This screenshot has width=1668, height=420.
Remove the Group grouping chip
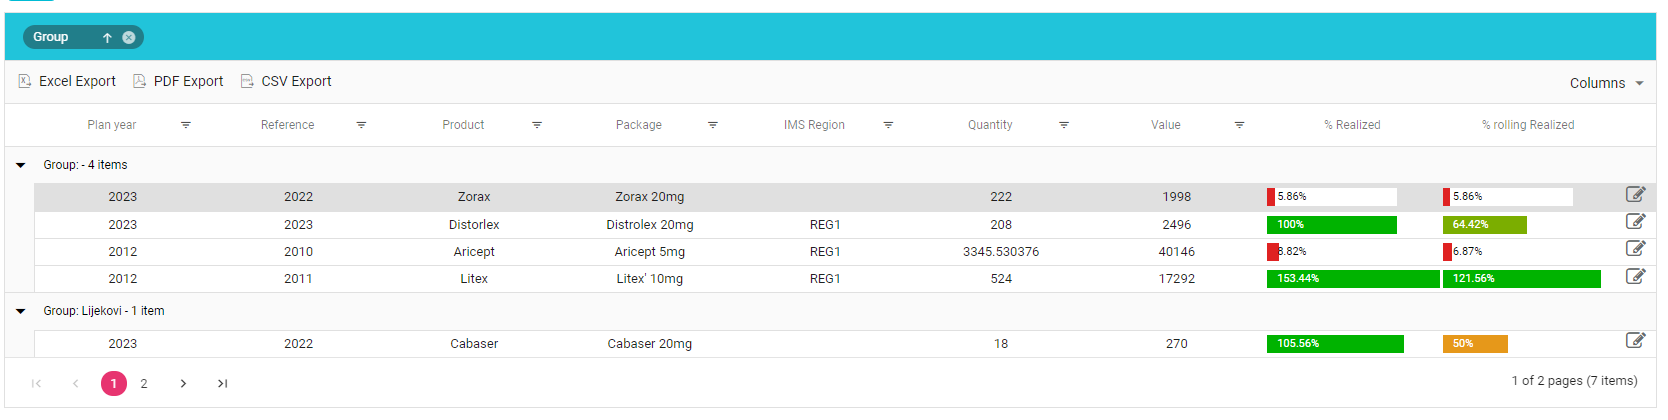[x=129, y=38]
